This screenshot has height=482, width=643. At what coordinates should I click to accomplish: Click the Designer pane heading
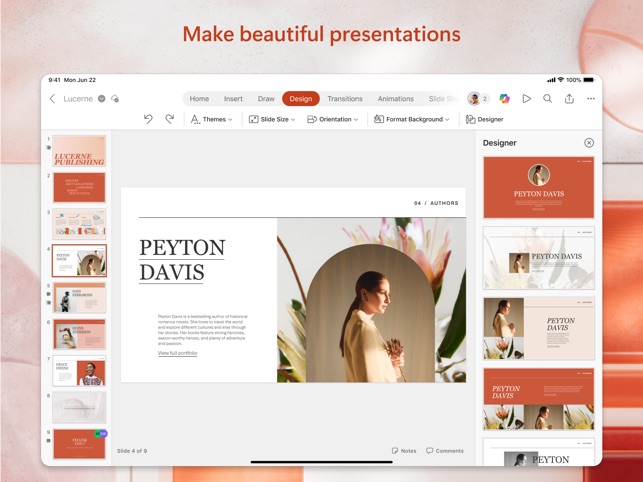click(x=499, y=143)
